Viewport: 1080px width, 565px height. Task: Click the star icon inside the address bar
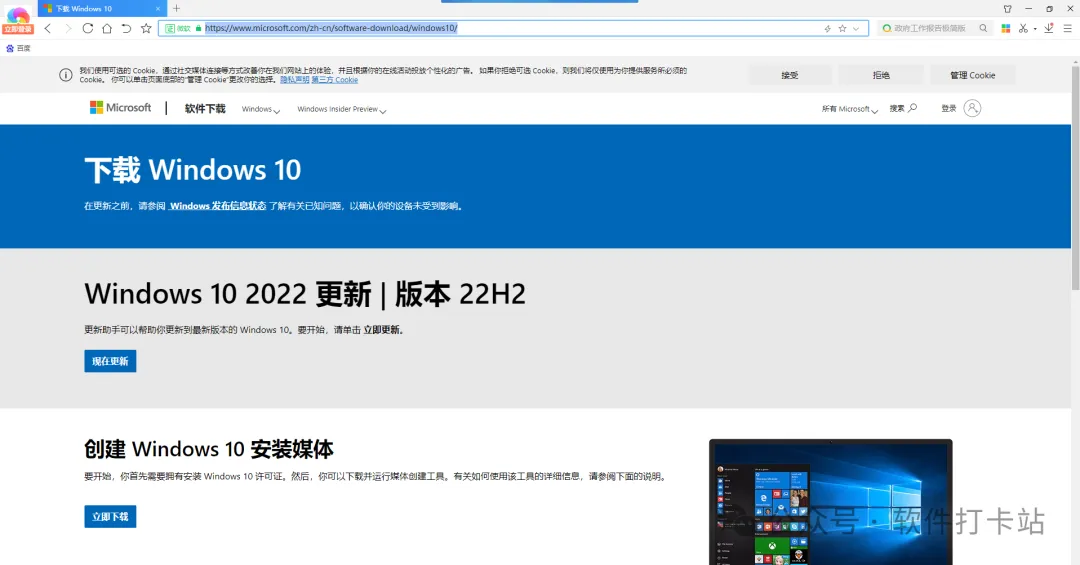[x=842, y=28]
